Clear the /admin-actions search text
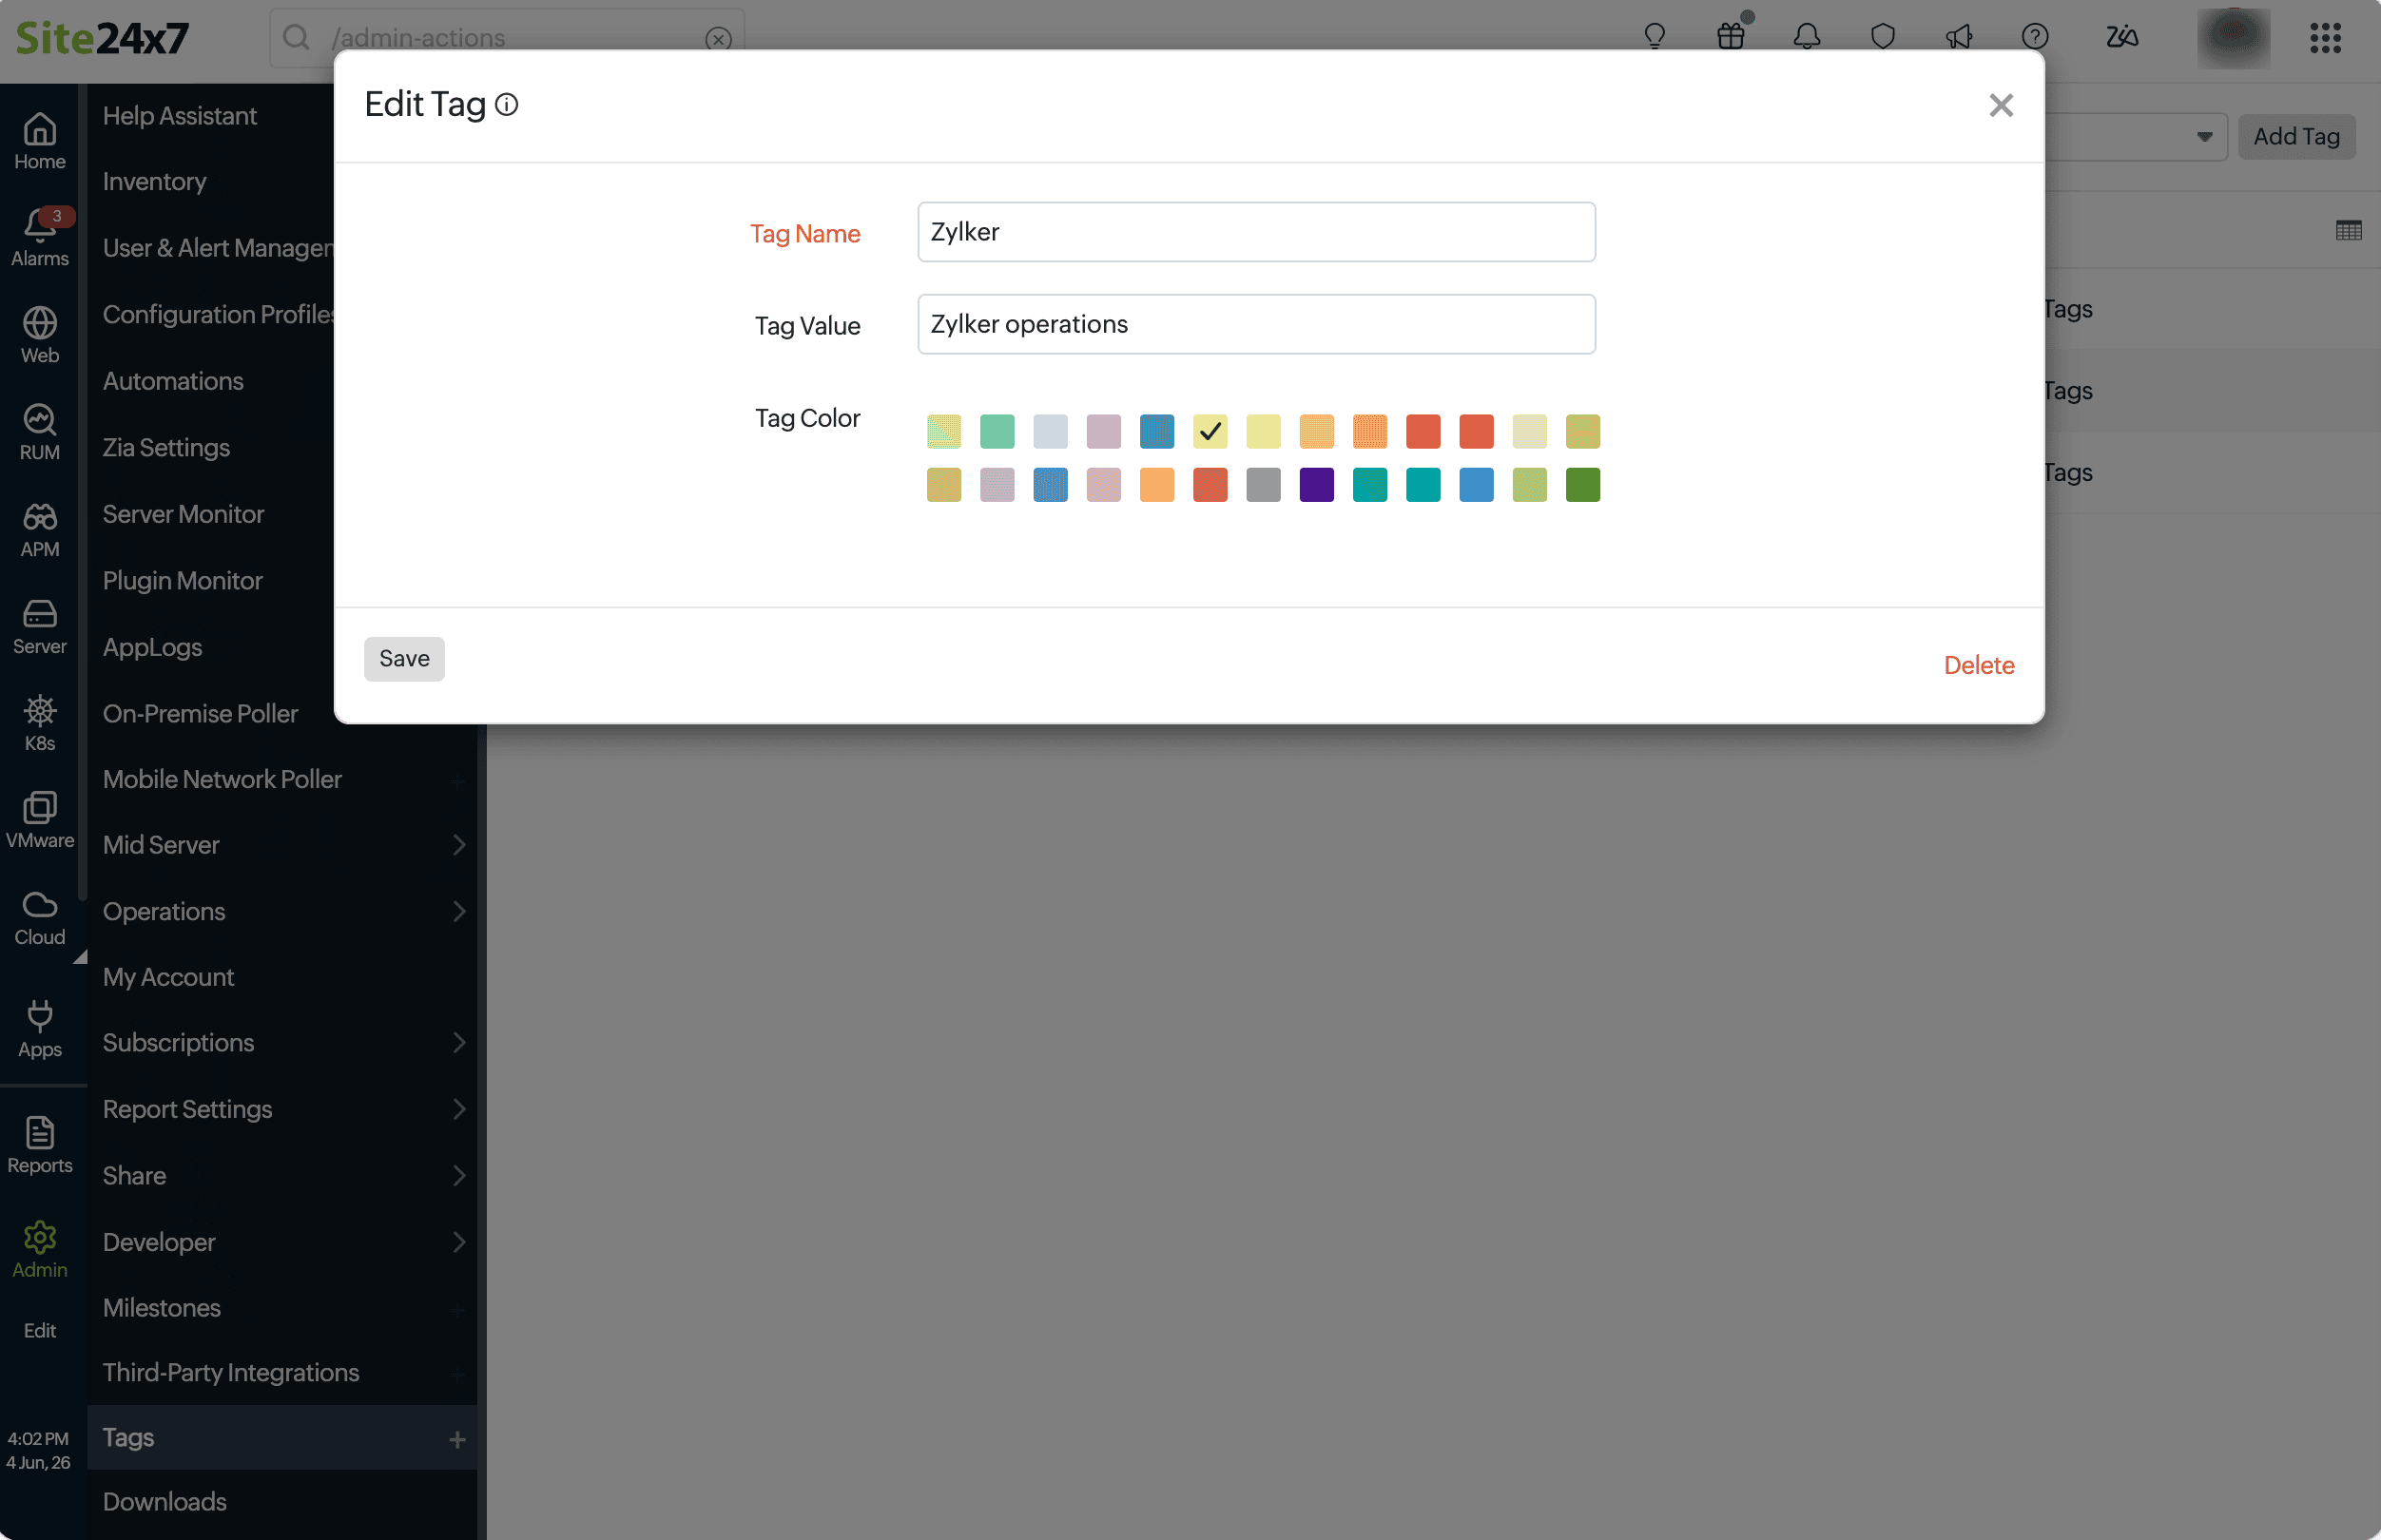2381x1540 pixels. 718,39
